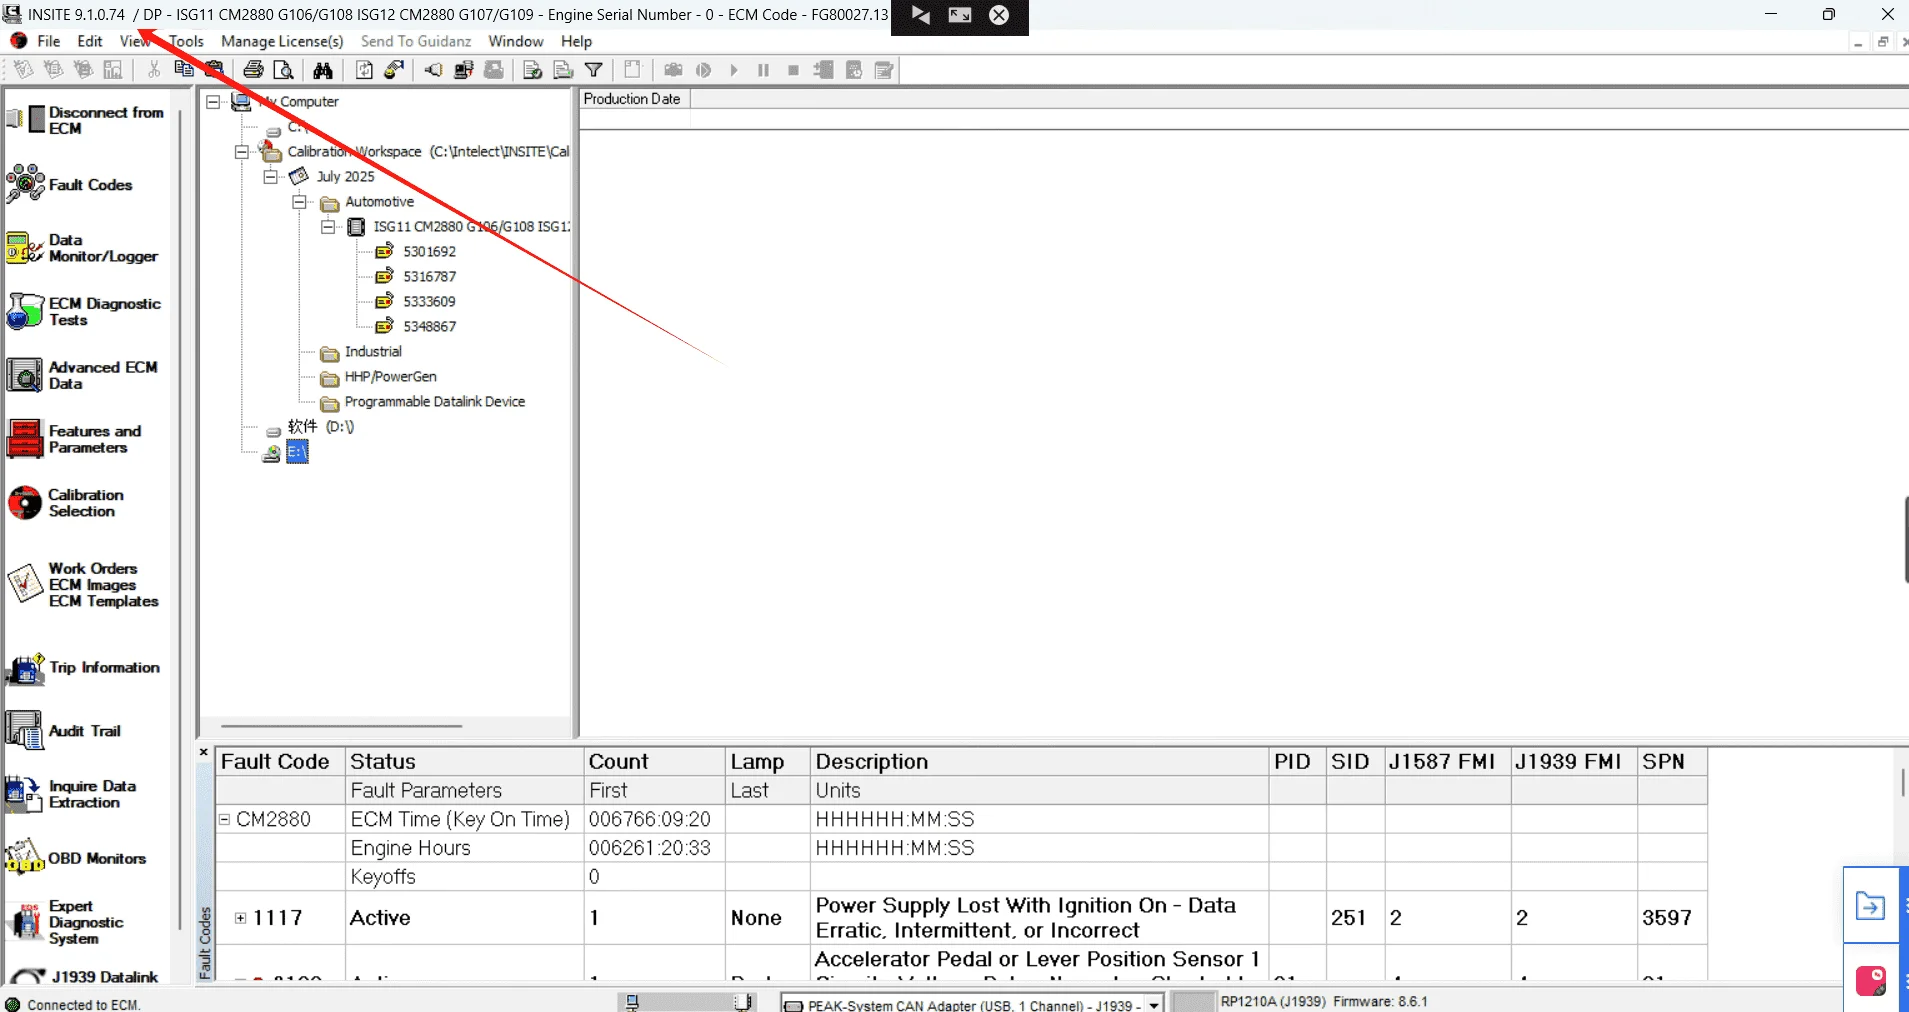Image resolution: width=1909 pixels, height=1012 pixels.
Task: Click the Production Date column header
Action: (634, 99)
